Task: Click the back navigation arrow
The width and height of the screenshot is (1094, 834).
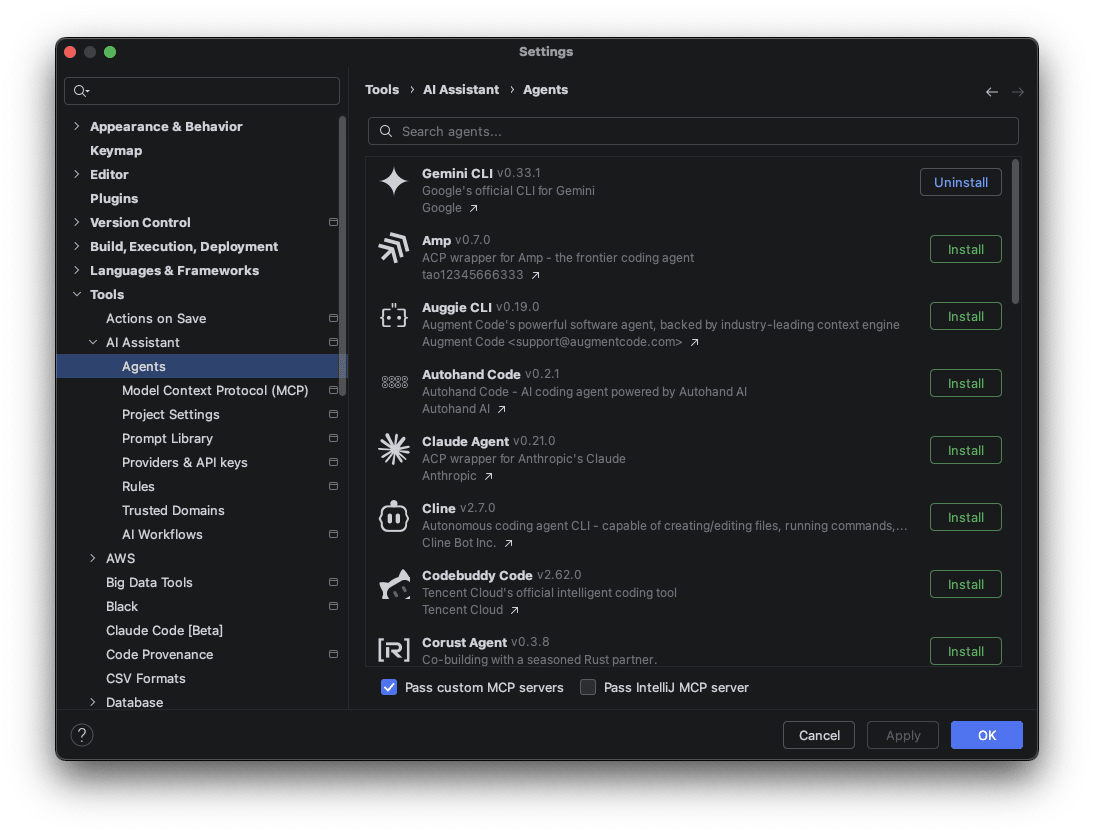Action: [991, 91]
